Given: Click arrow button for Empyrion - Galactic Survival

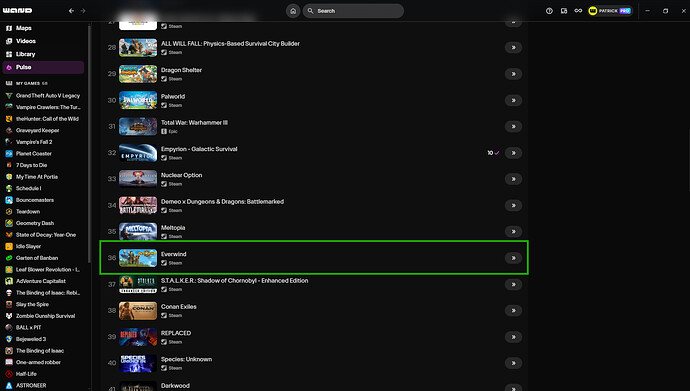Looking at the screenshot, I should [x=513, y=153].
